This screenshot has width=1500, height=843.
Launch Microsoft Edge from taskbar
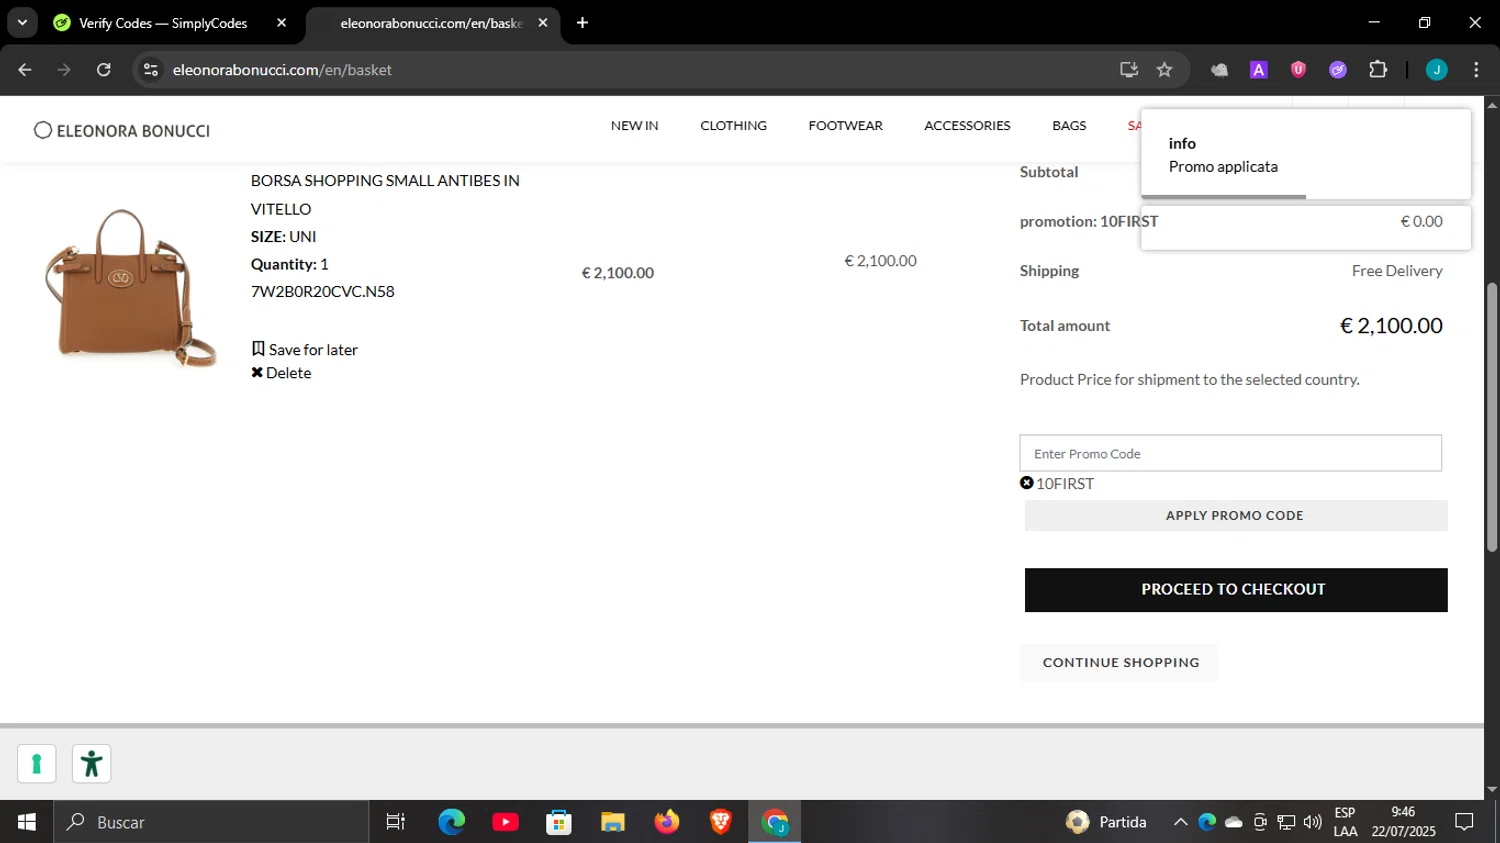pos(451,822)
